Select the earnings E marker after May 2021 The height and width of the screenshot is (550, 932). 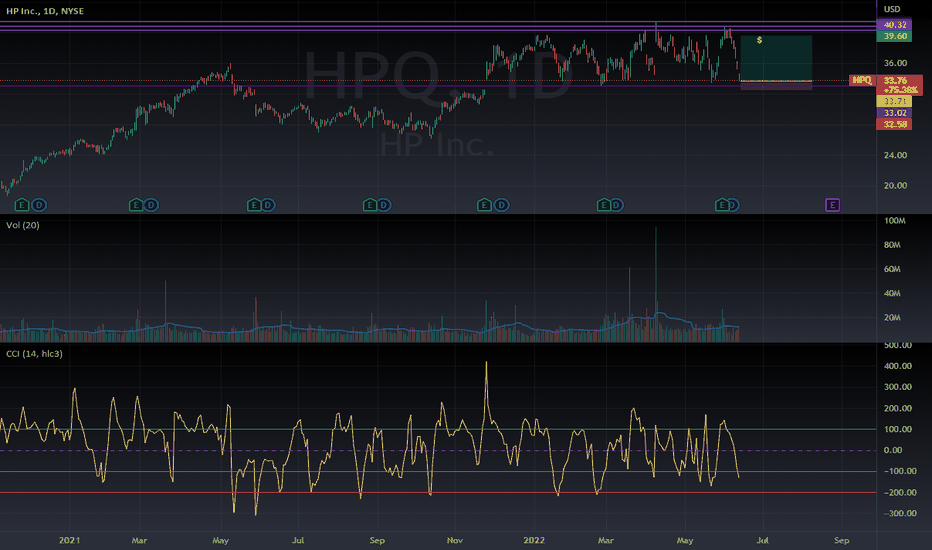coord(254,205)
